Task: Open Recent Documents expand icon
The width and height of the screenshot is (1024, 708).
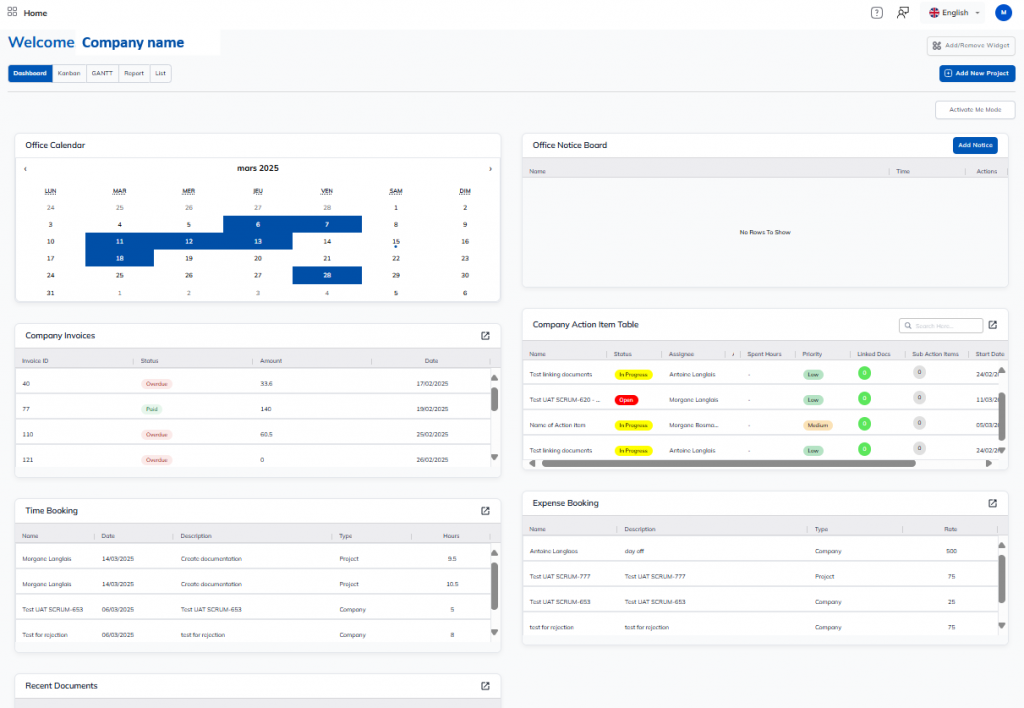Action: click(x=485, y=686)
